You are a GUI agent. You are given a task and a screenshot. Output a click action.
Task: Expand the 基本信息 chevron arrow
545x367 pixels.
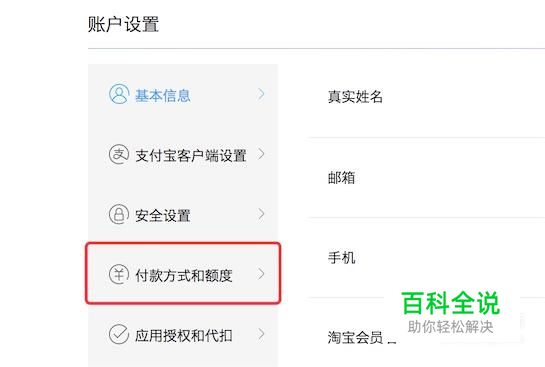[x=261, y=94]
